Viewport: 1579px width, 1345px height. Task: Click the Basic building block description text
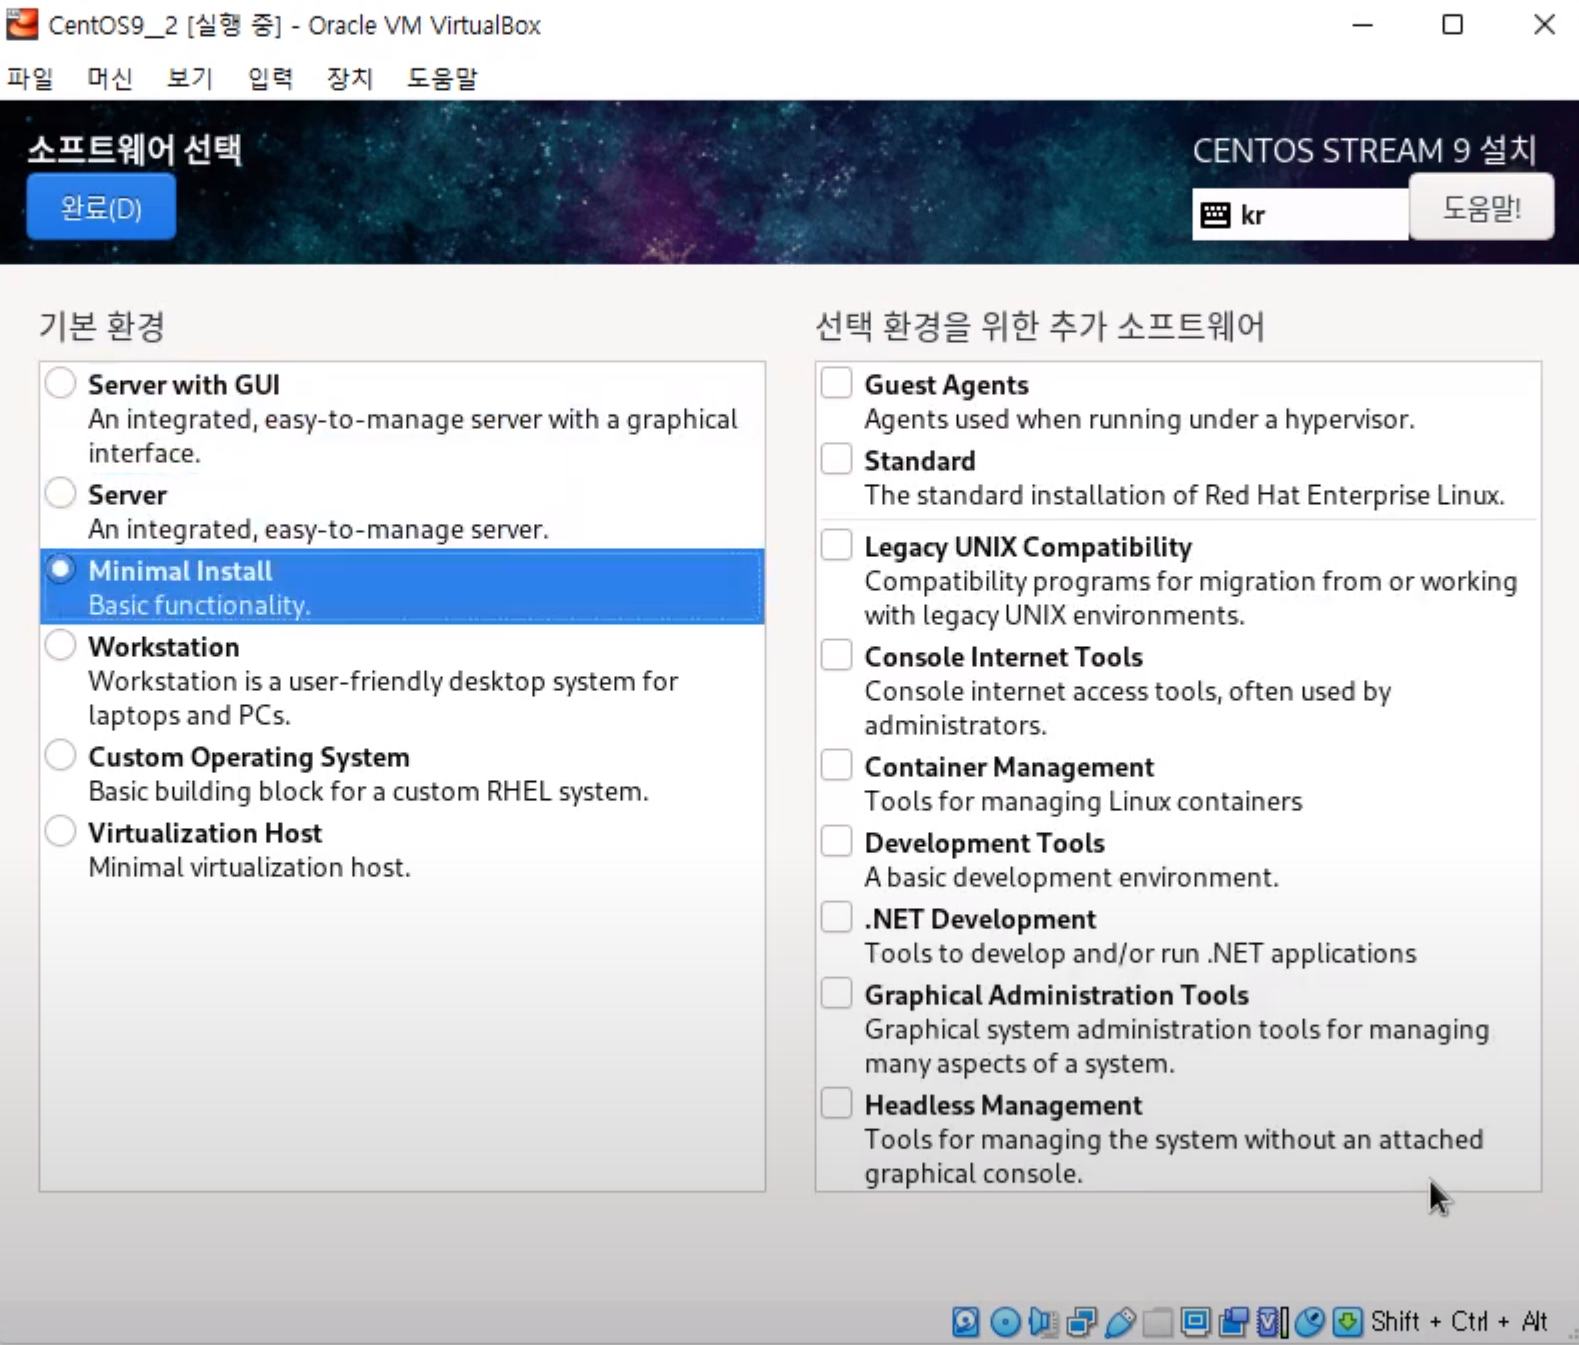[368, 791]
